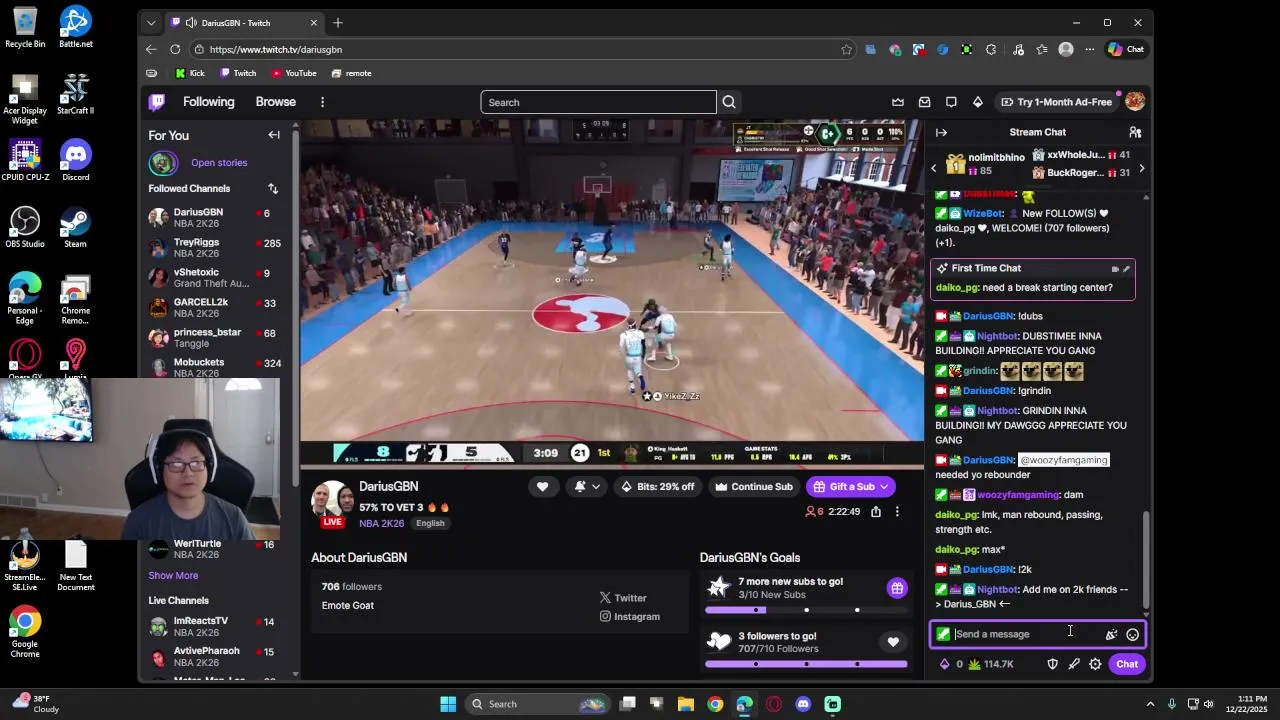Open browser tab list chevron
The width and height of the screenshot is (1280, 720).
(x=151, y=22)
